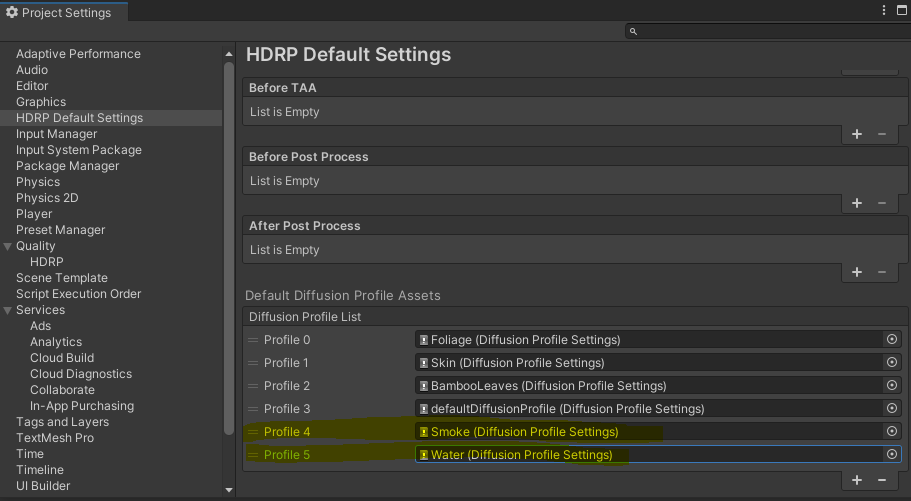The width and height of the screenshot is (911, 501).
Task: Collapse the Quality settings category
Action: tap(9, 246)
